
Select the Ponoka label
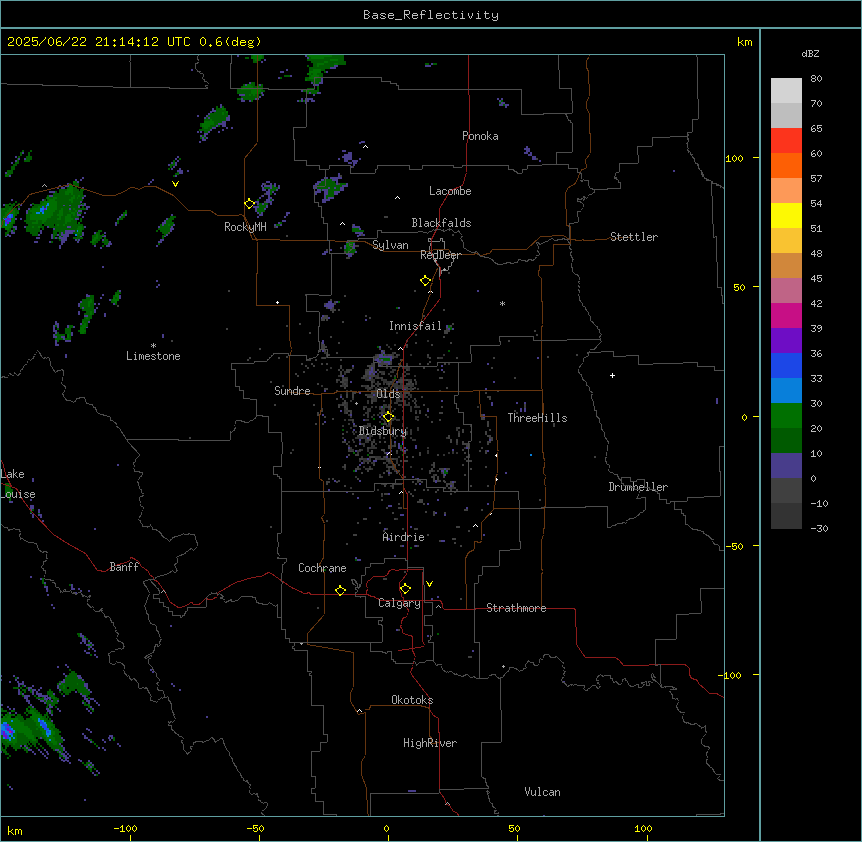pyautogui.click(x=480, y=136)
